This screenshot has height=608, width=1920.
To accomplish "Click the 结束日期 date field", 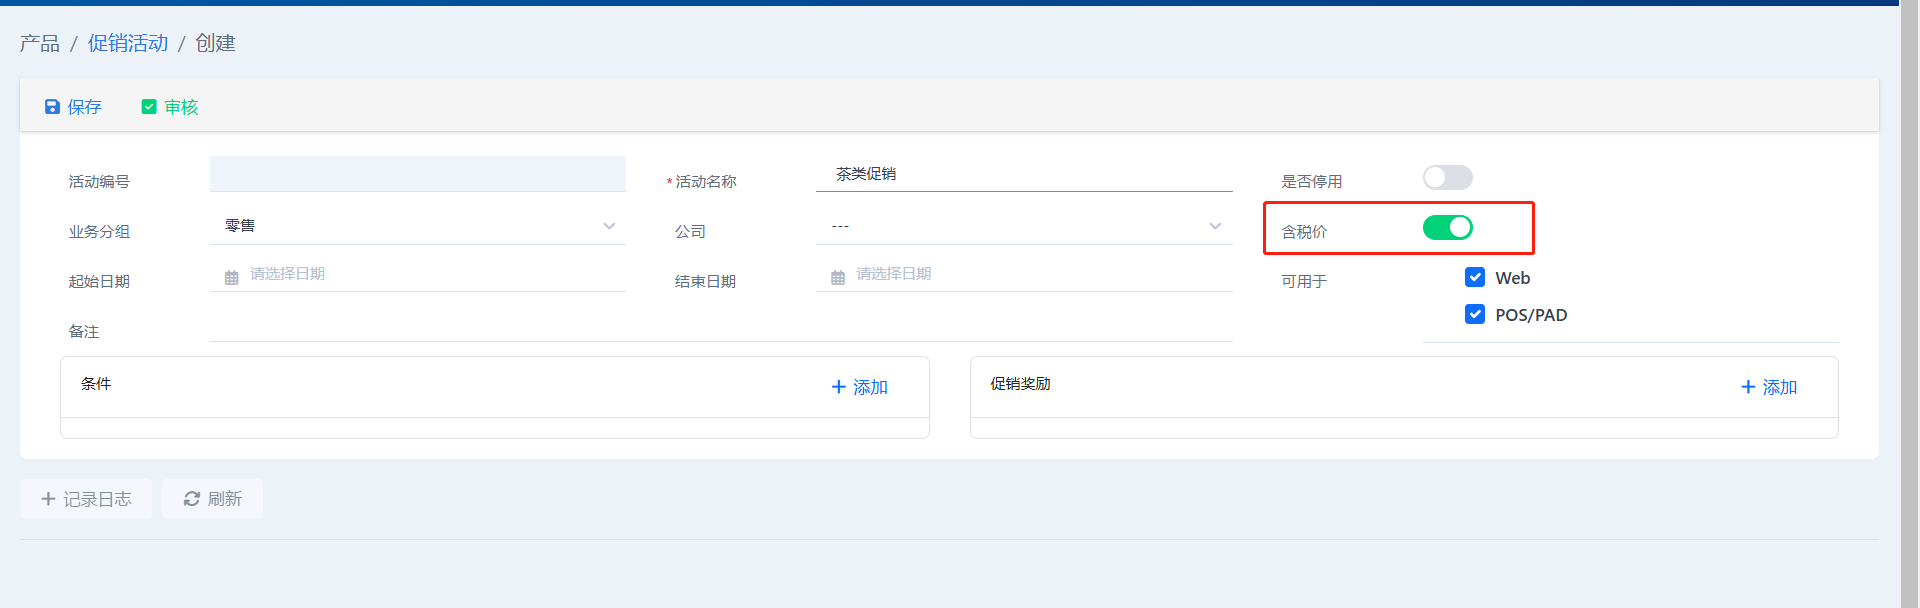I will coord(1024,274).
